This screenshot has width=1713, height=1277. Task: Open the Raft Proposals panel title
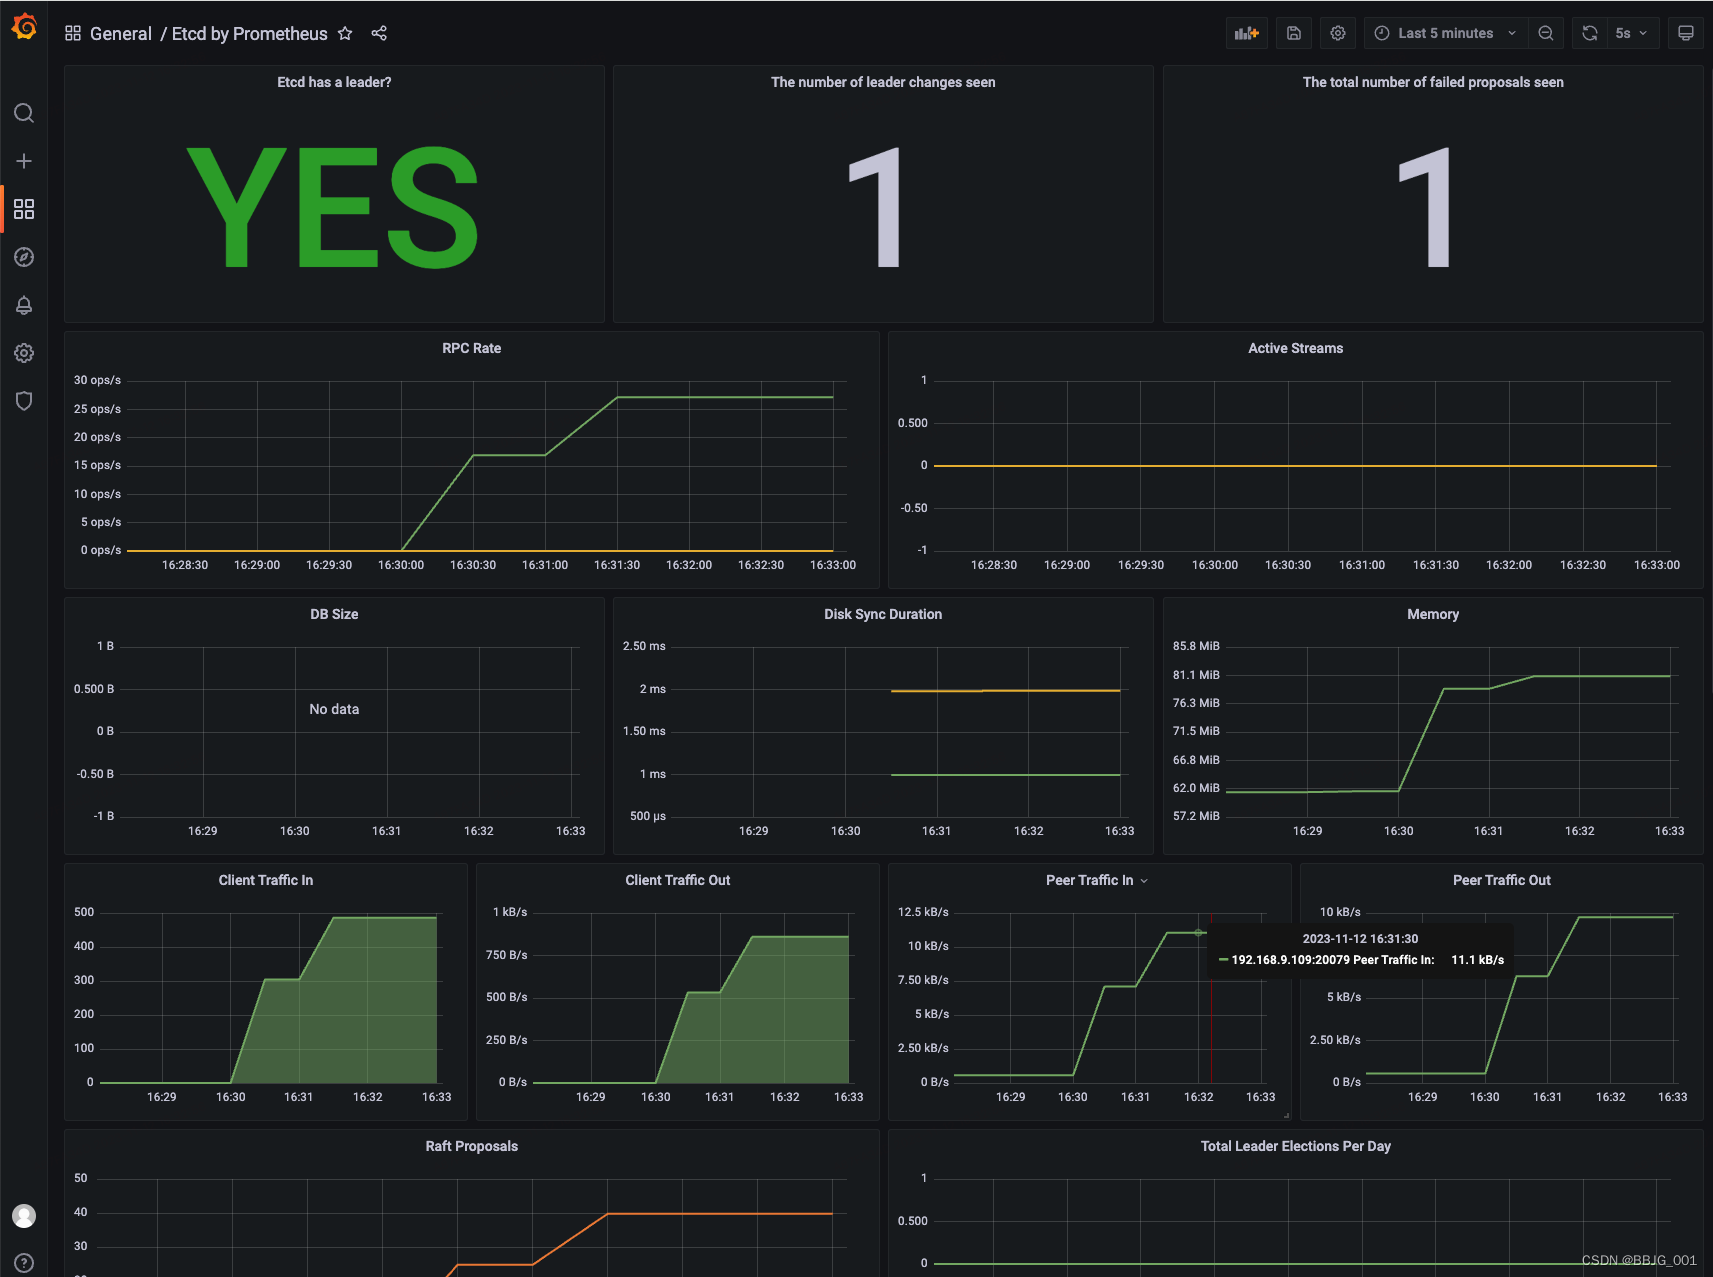(472, 1146)
